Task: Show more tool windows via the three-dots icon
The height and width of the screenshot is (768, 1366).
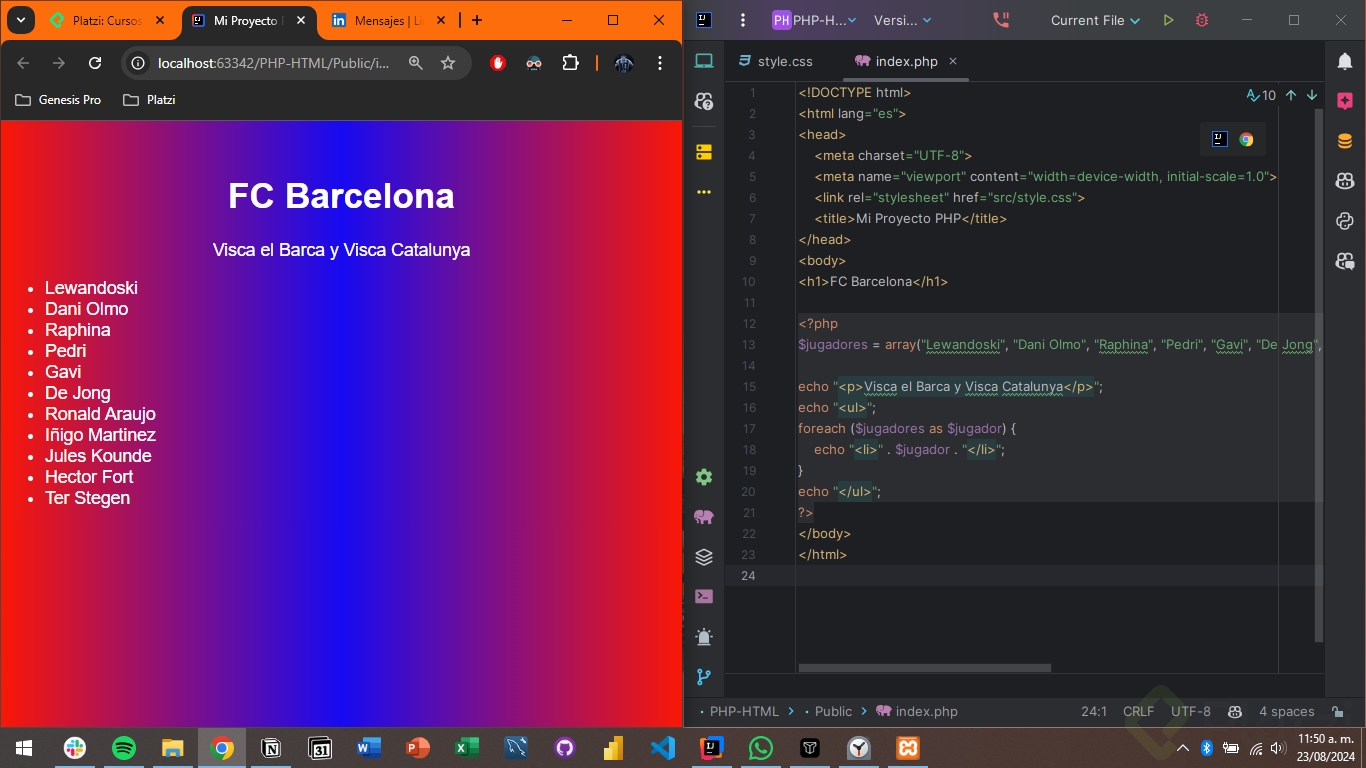Action: pyautogui.click(x=704, y=191)
